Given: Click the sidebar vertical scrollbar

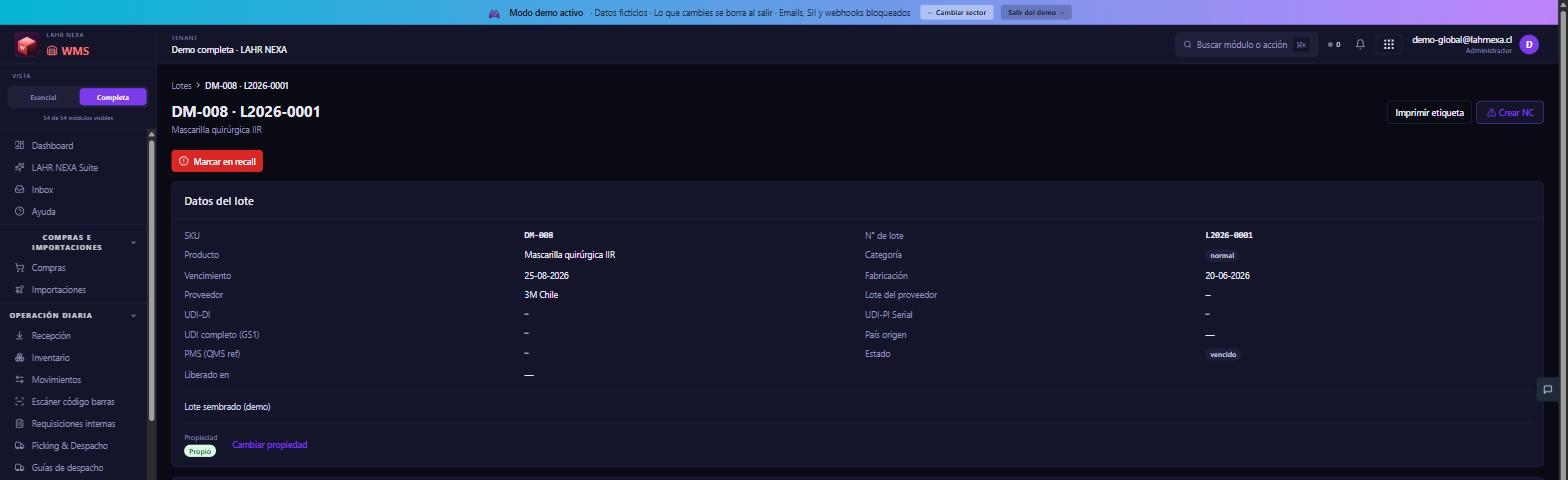Looking at the screenshot, I should 151,280.
